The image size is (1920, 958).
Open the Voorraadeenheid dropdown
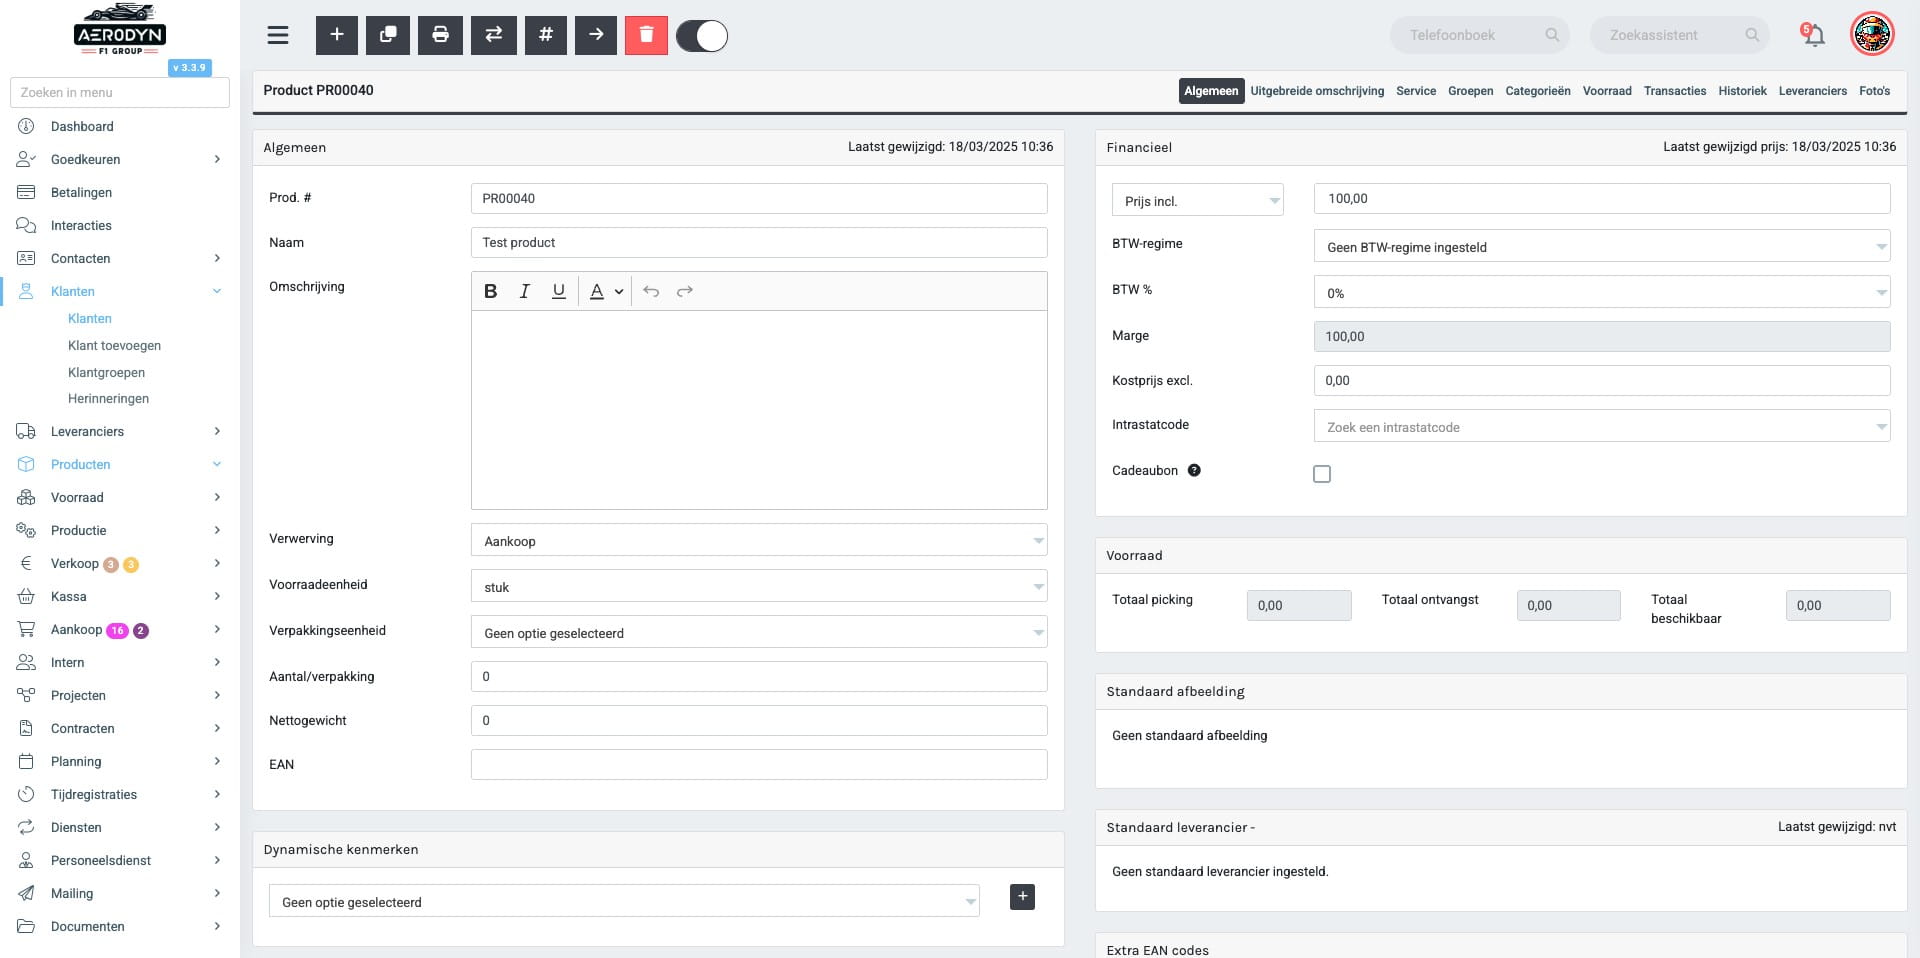(759, 586)
